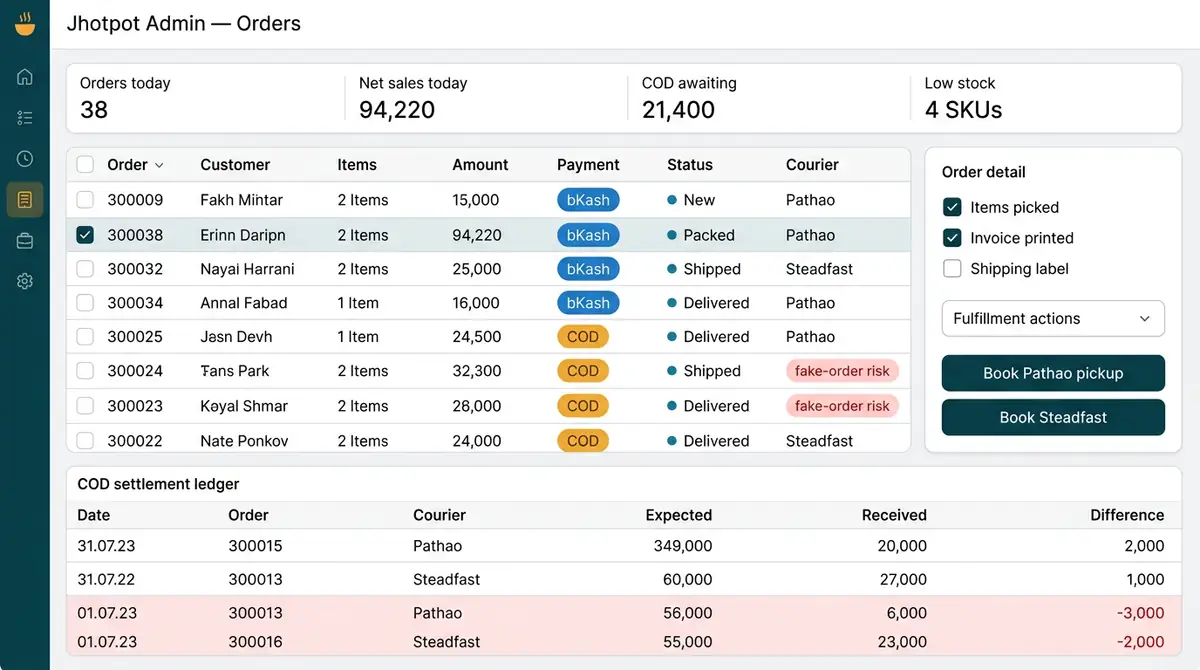Viewport: 1200px width, 670px height.
Task: Click the Amount column header
Action: click(x=480, y=165)
